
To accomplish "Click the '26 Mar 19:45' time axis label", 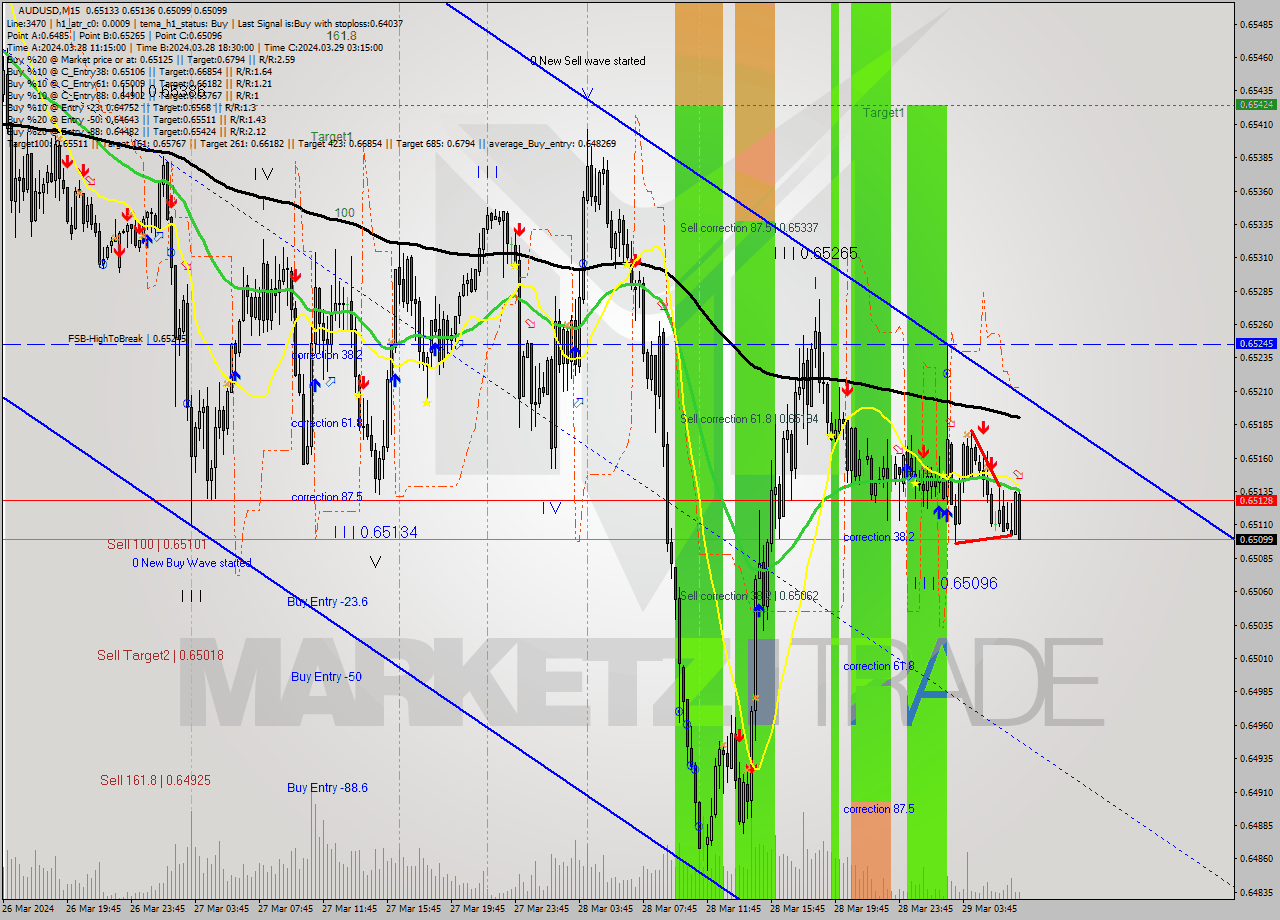I will 94,909.
